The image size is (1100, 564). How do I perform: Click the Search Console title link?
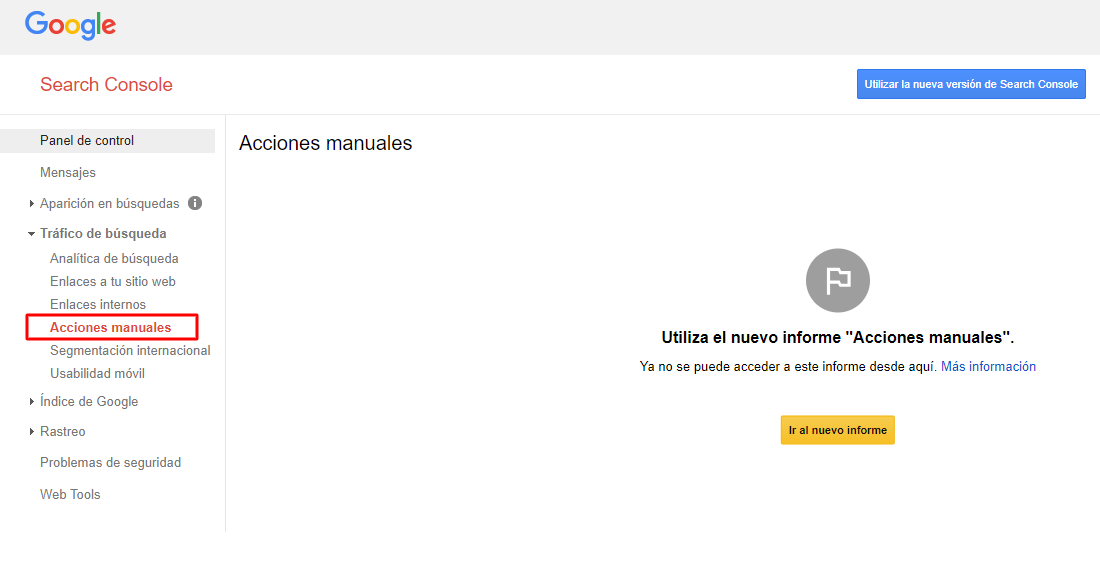pos(106,85)
